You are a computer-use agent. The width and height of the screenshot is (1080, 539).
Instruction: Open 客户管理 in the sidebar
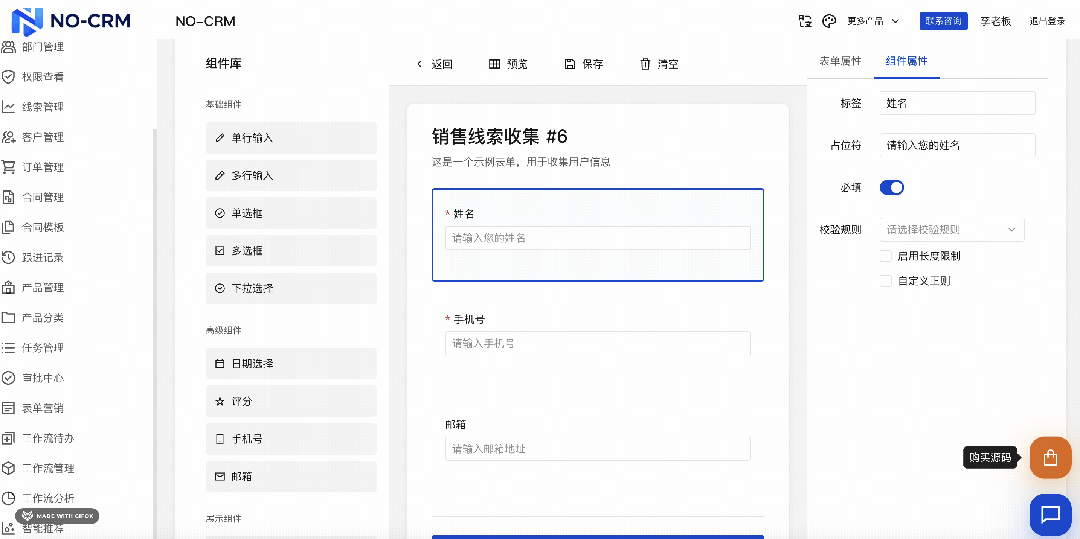pyautogui.click(x=42, y=137)
